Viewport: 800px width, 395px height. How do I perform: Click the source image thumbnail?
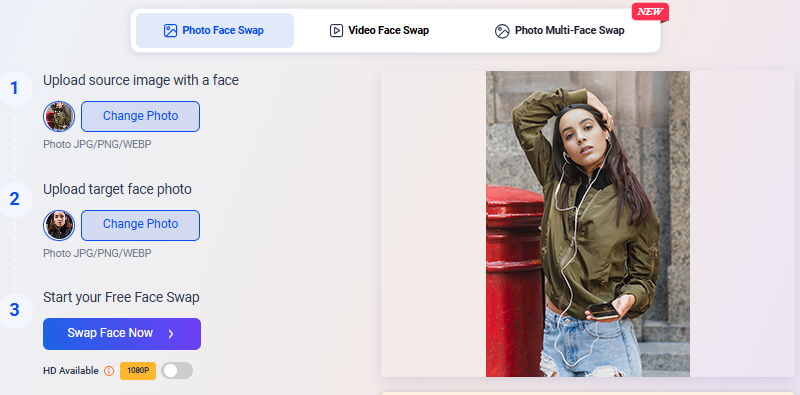pos(59,116)
